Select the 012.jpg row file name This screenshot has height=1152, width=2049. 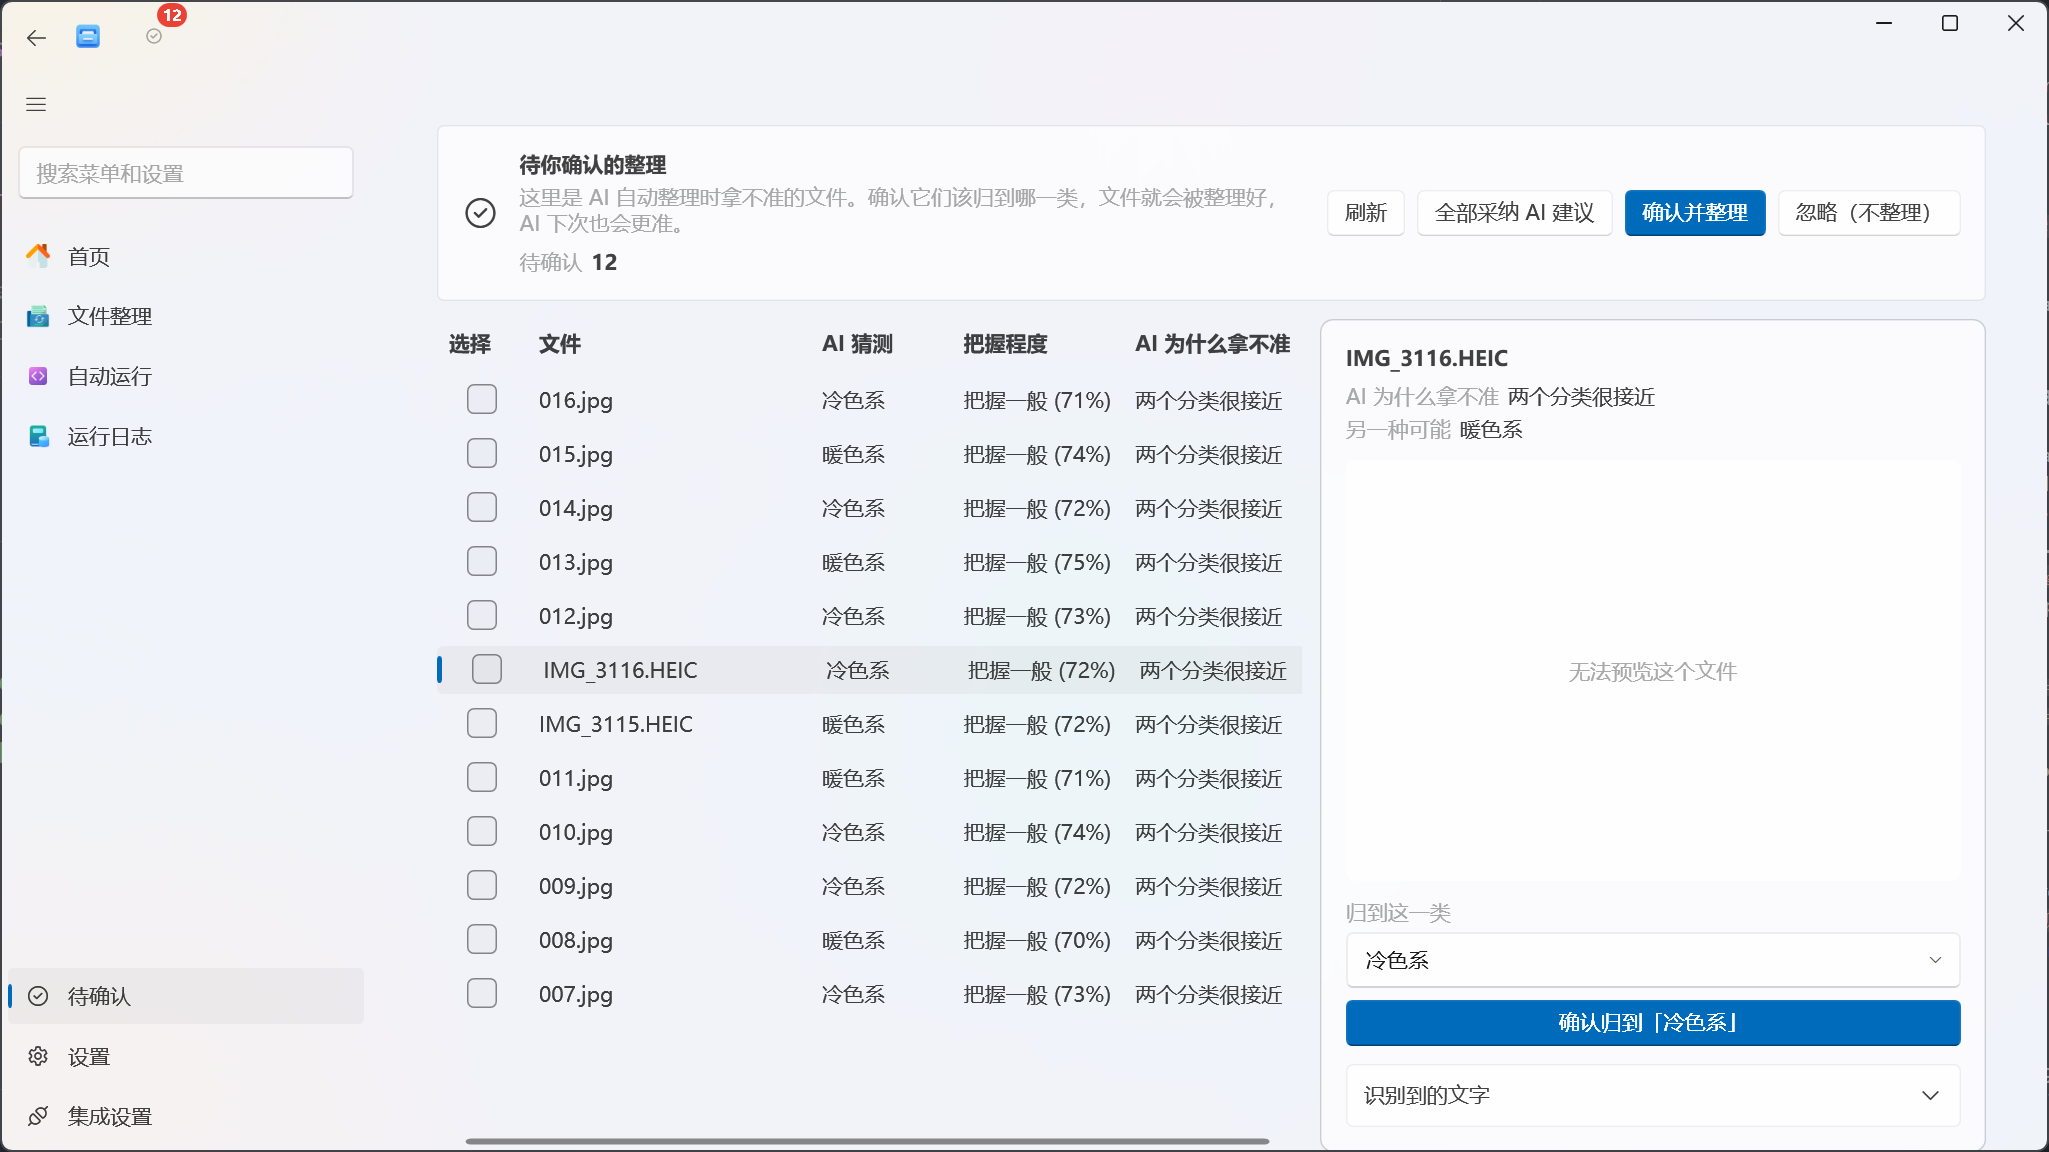click(576, 616)
